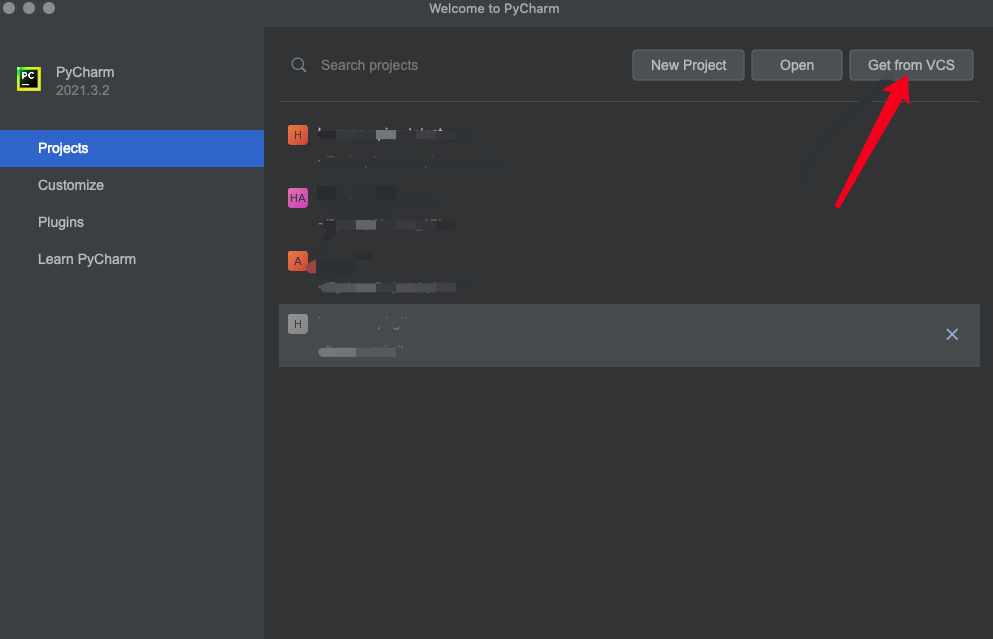Click the search magnifier icon
993x639 pixels.
(298, 64)
